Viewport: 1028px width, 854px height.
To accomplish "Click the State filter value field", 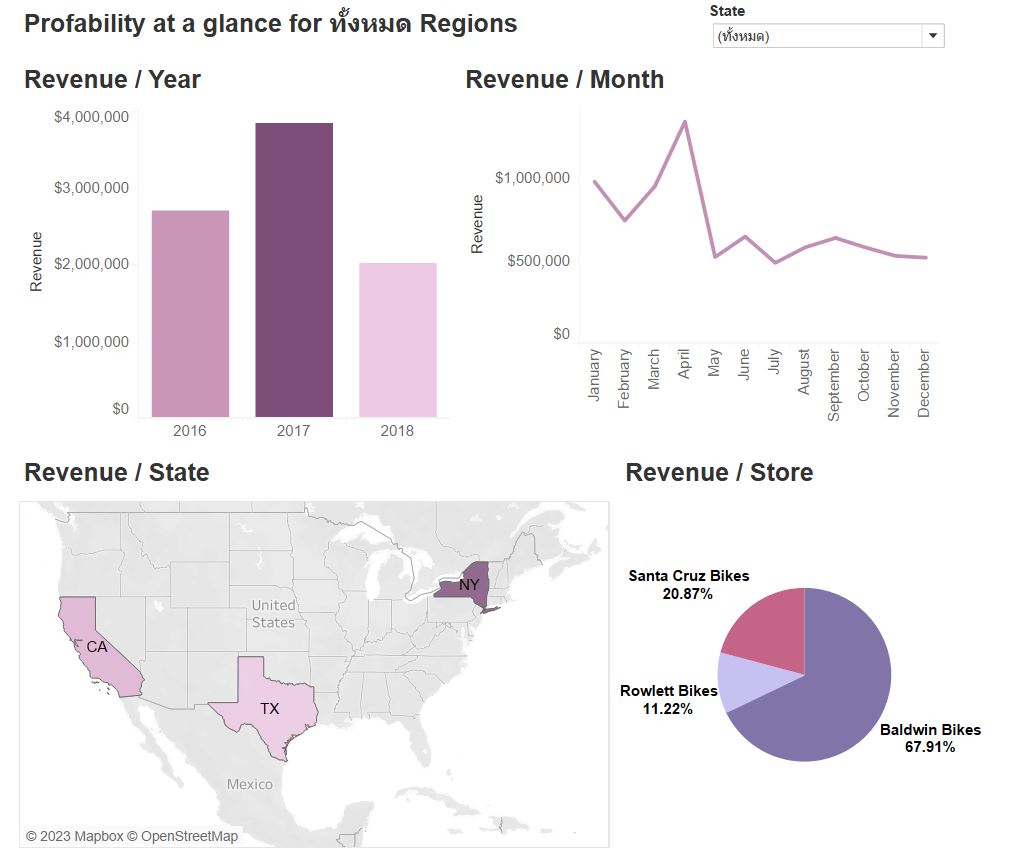I will 815,36.
